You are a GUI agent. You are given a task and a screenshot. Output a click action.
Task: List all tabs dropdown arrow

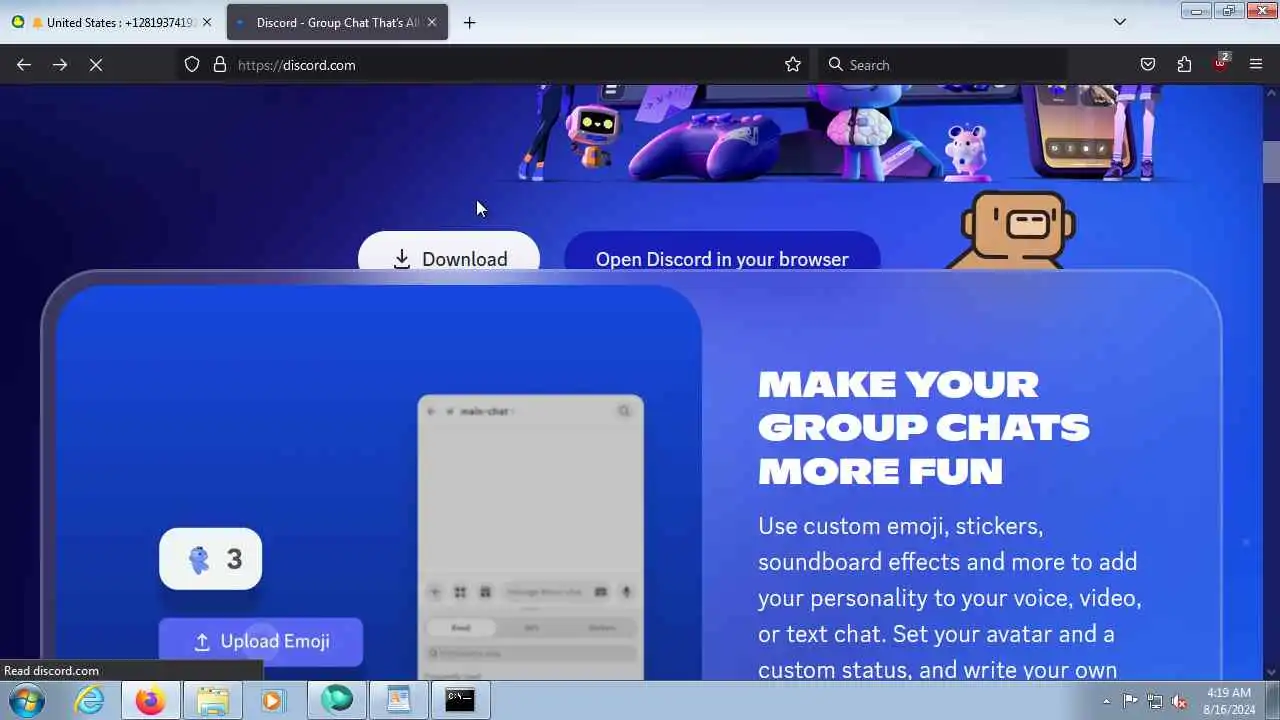[1120, 22]
